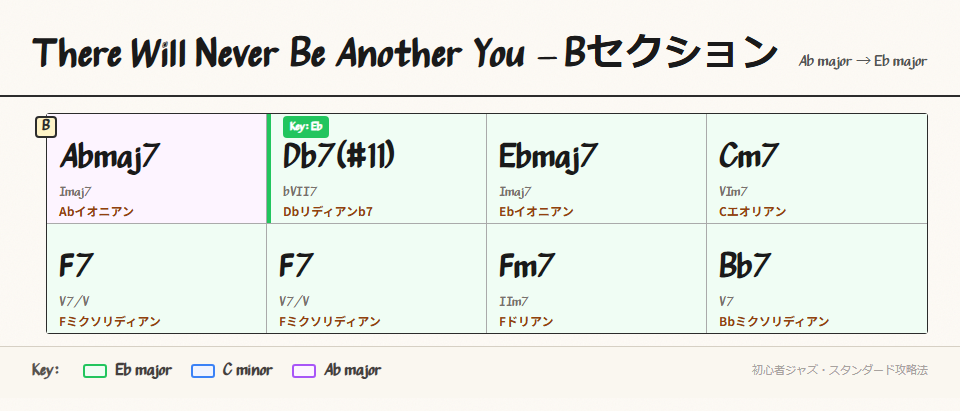Screen dimensions: 960x411
Task: Click the Bb7 chord symbol
Action: click(x=745, y=266)
